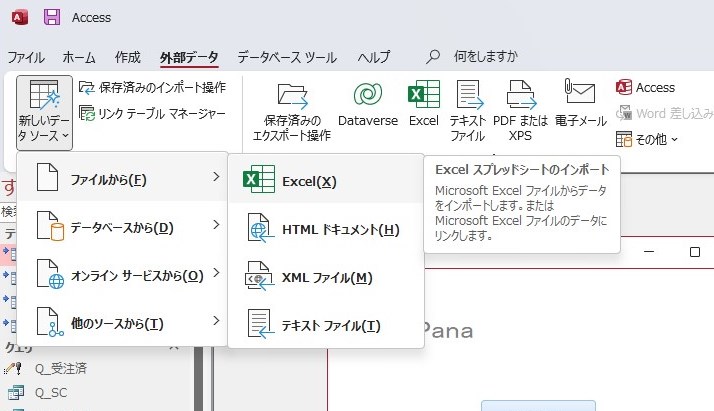Select the Q_SC query in navigation pane
Viewport: 714px width, 411px height.
(51, 392)
